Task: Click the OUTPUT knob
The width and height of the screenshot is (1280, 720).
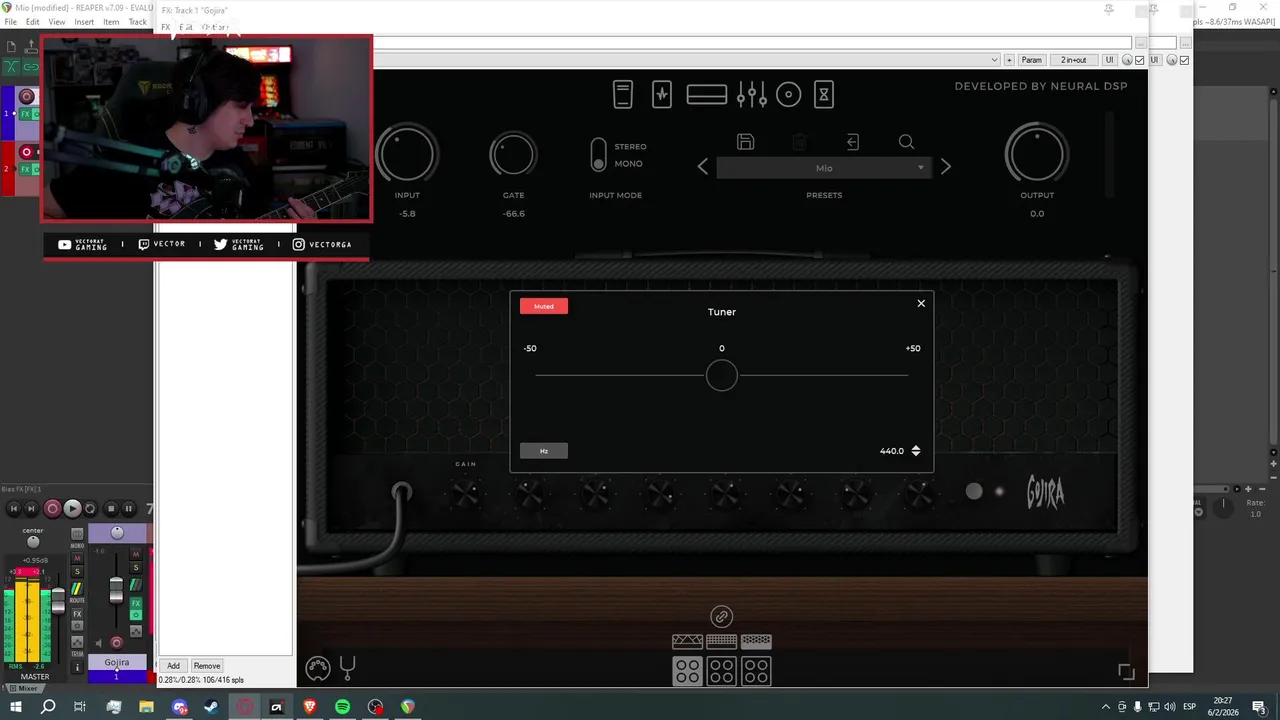Action: 1037,155
